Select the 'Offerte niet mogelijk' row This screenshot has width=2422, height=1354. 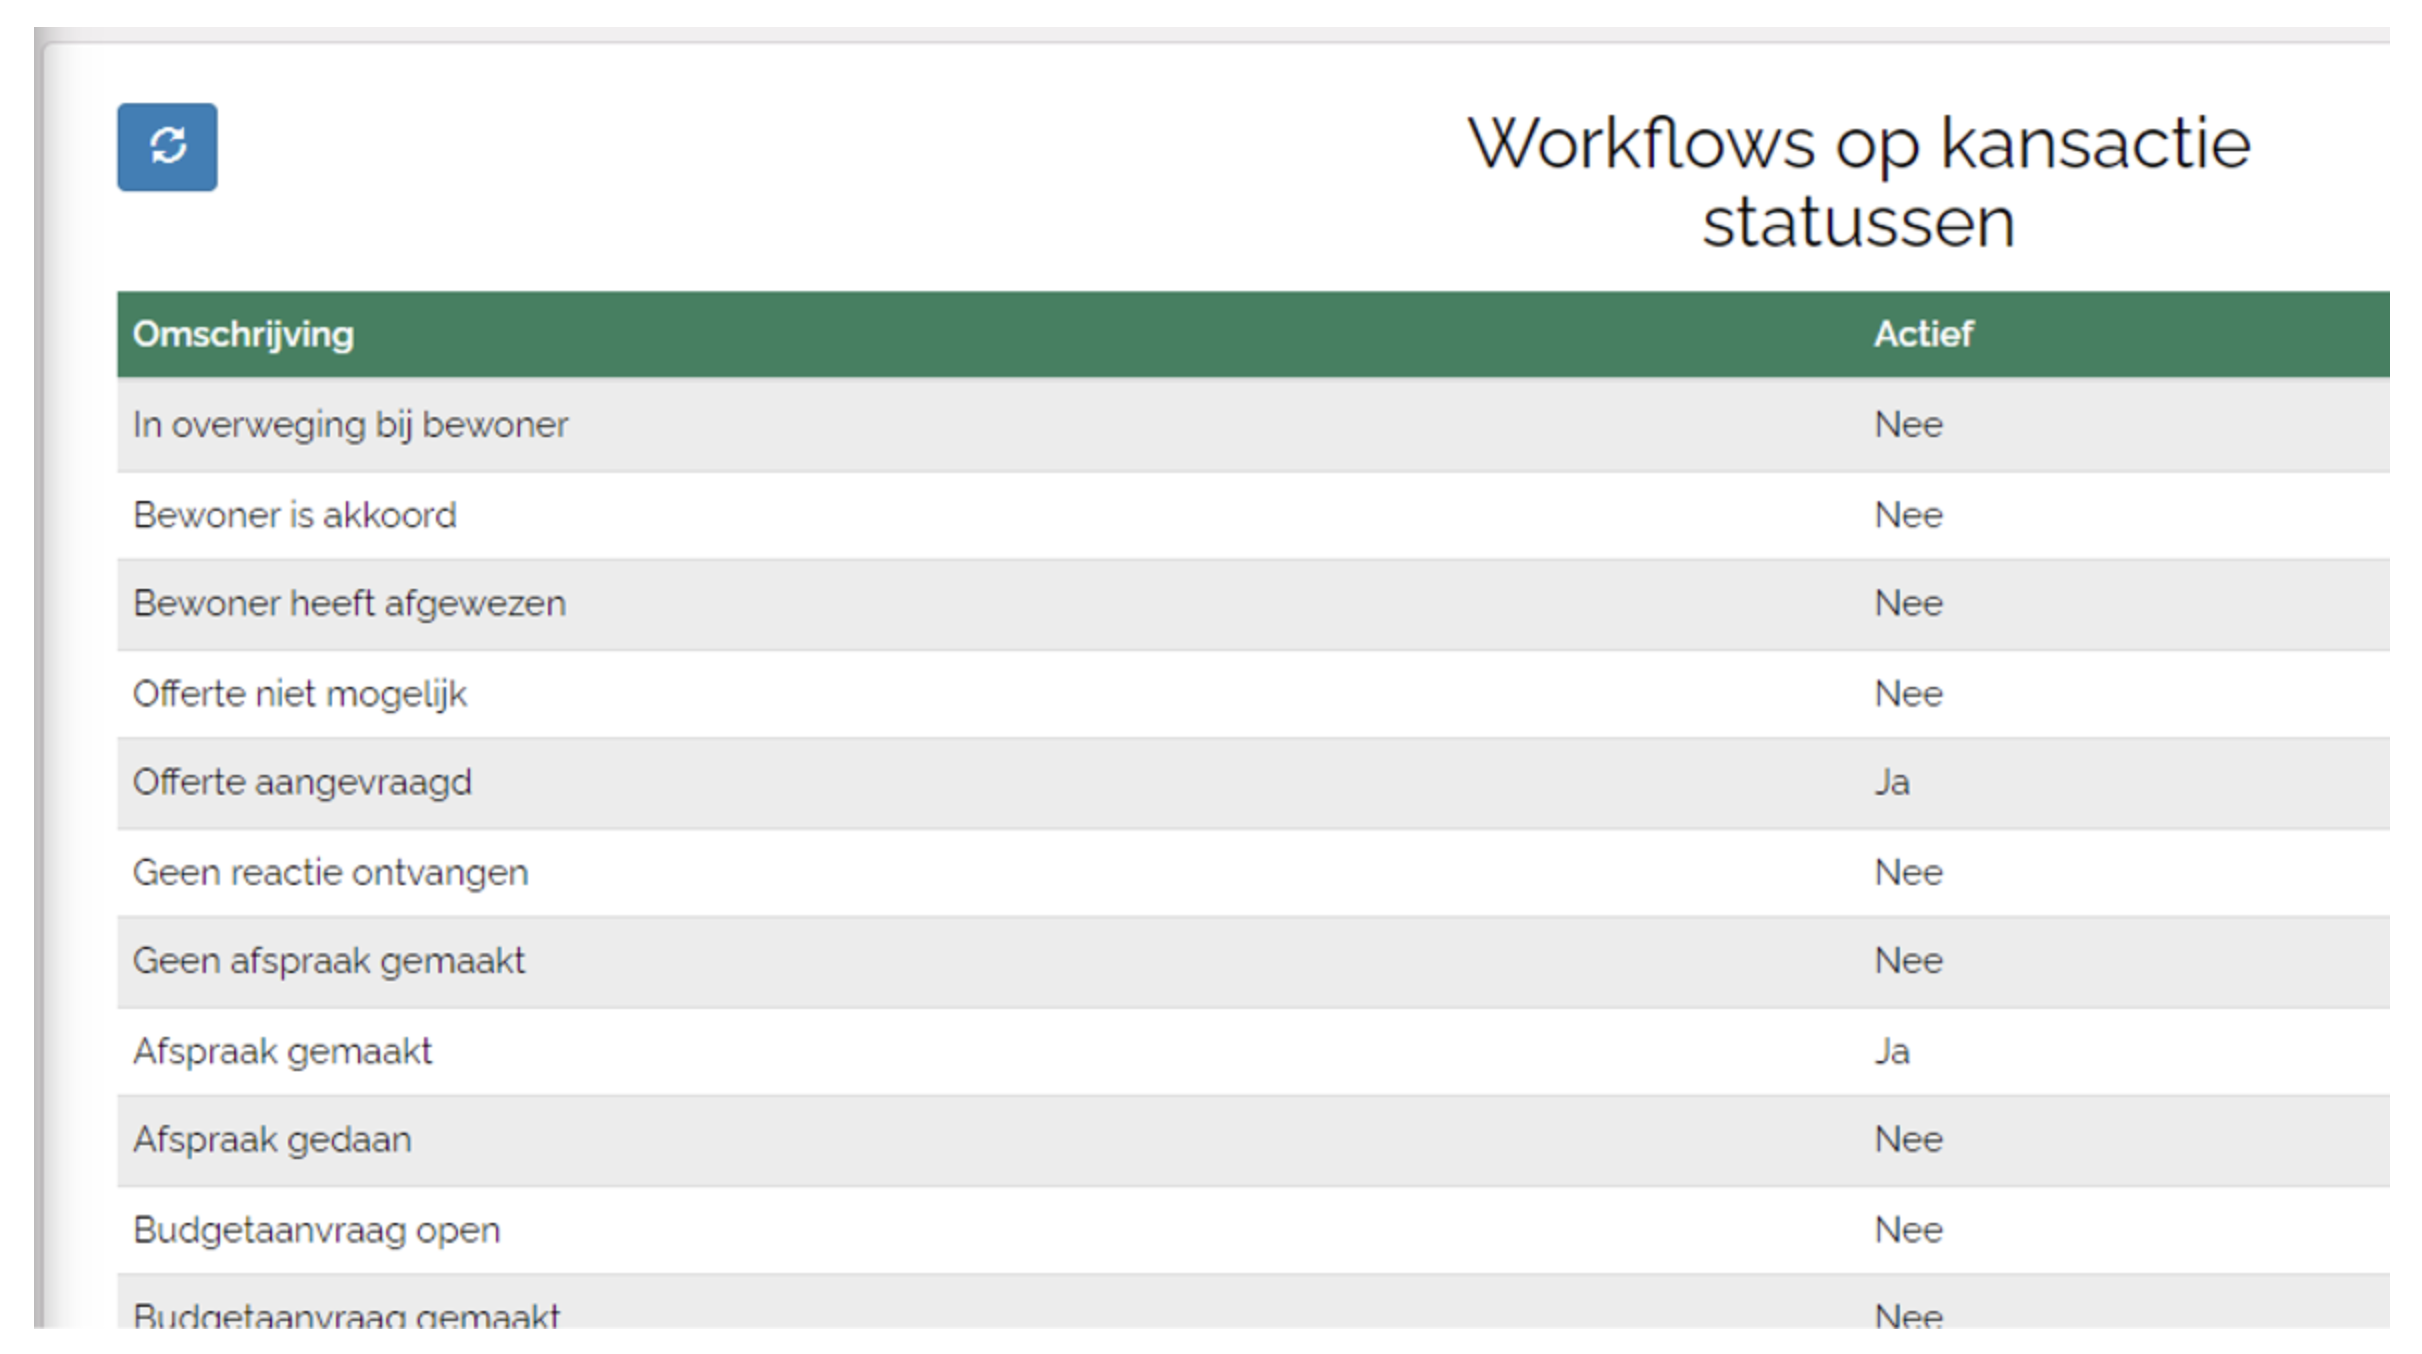tap(299, 694)
